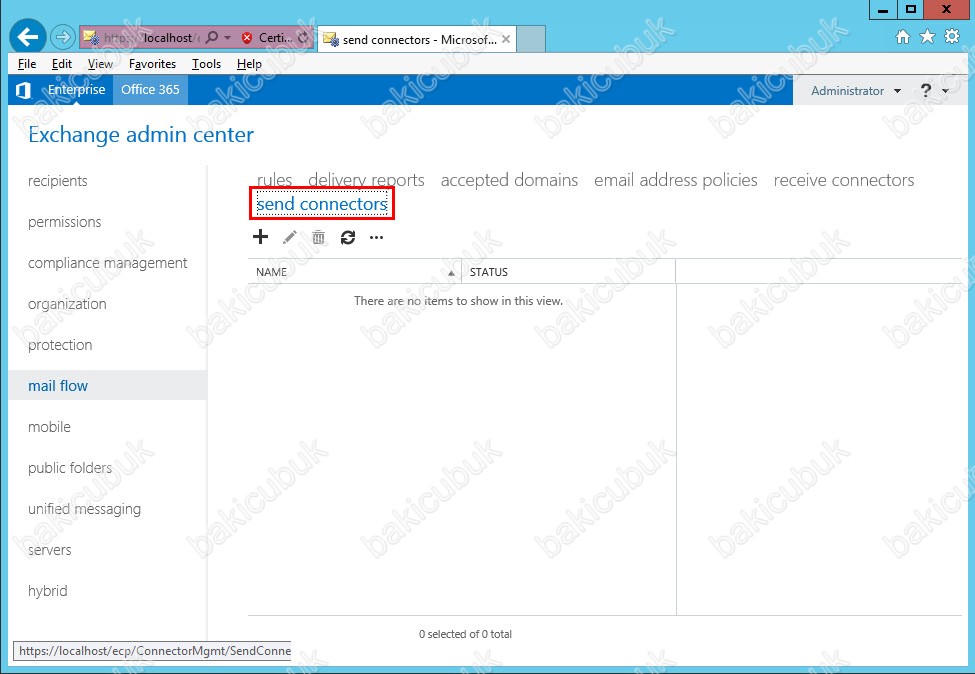Click the Office logo icon

(24, 90)
